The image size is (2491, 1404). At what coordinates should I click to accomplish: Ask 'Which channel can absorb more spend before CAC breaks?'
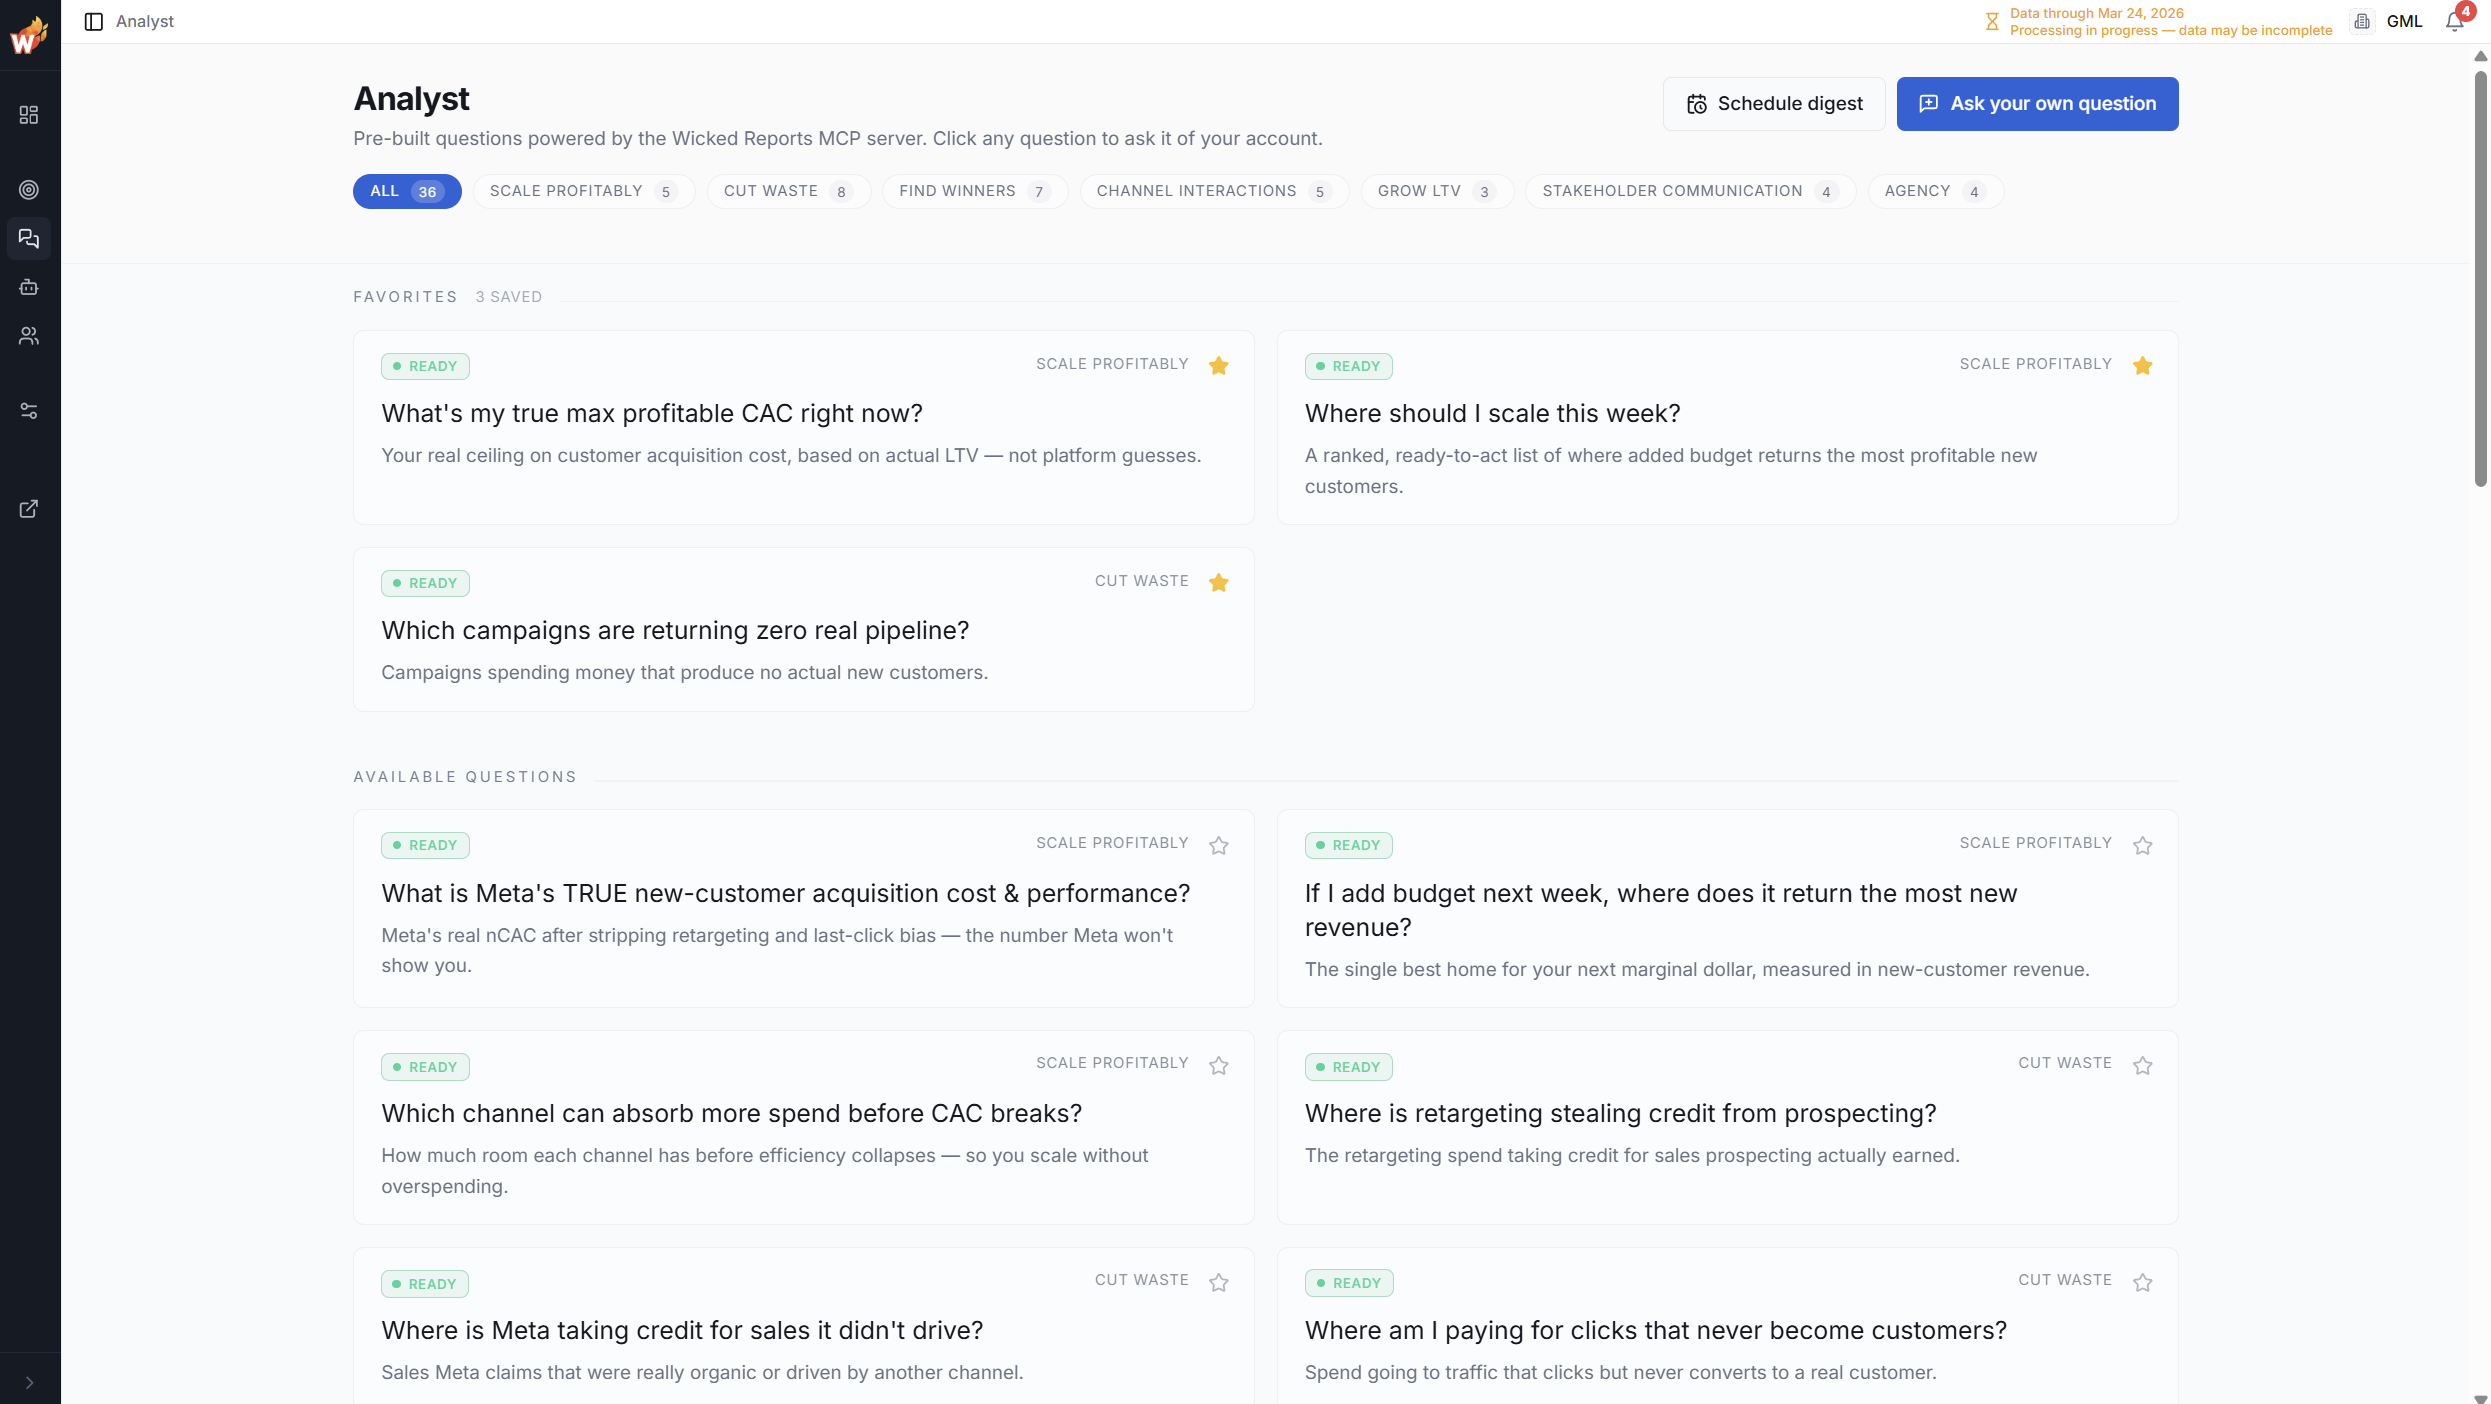[x=803, y=1128]
